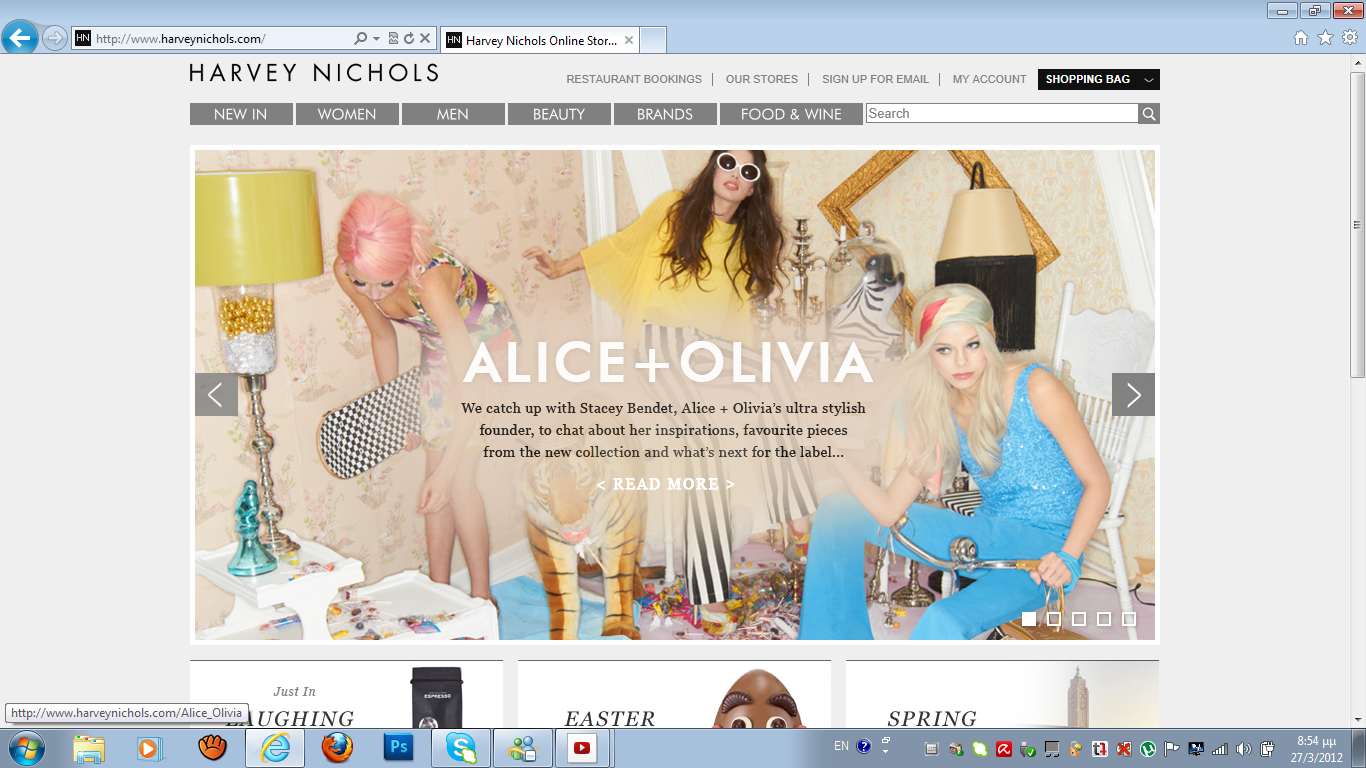Screen dimensions: 1366x768
Task: Click the address bar URL field
Action: click(x=222, y=39)
